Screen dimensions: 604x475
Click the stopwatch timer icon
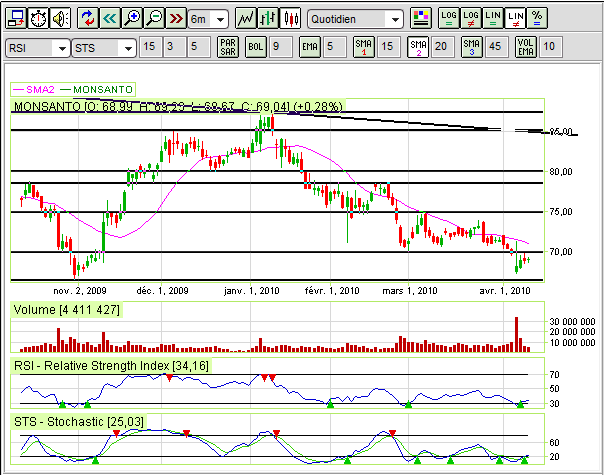(x=38, y=18)
